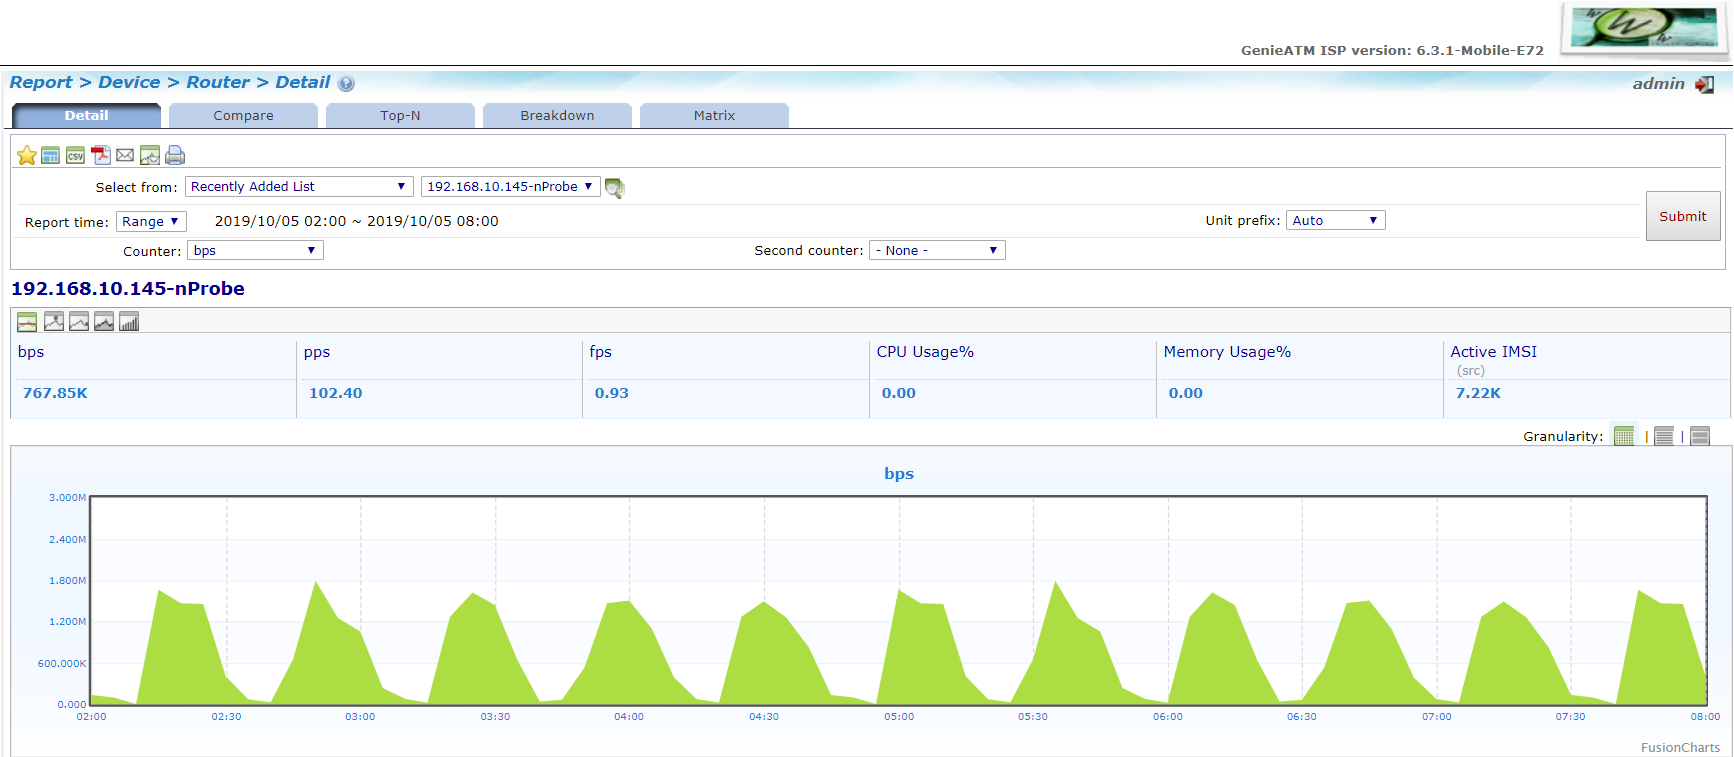Click the table view export icon

tap(51, 155)
